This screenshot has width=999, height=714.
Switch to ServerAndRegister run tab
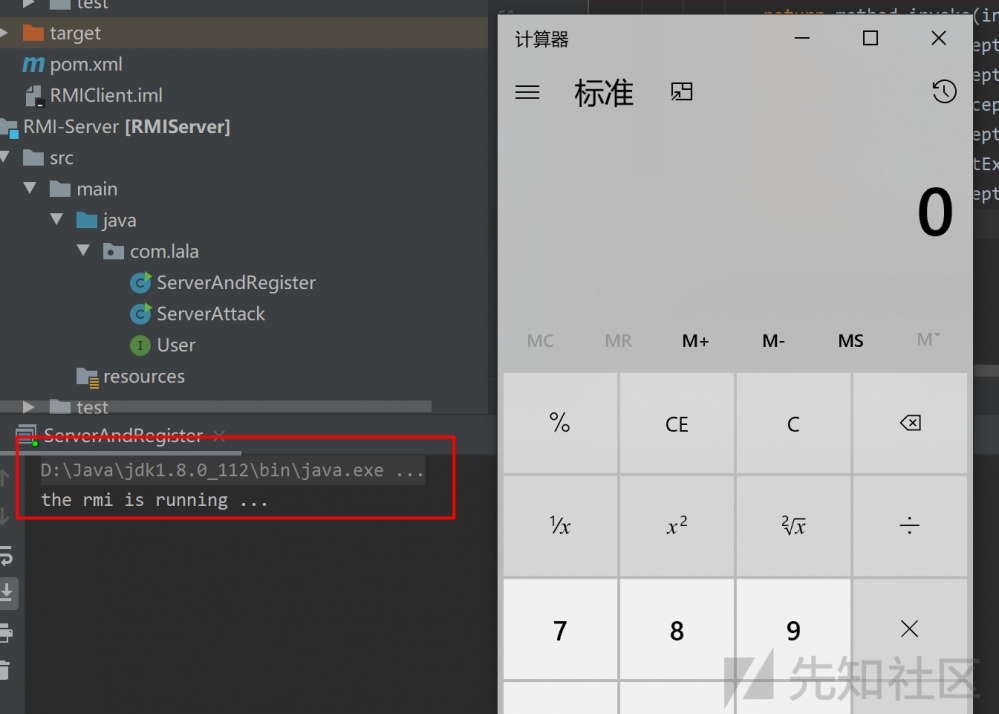point(123,436)
